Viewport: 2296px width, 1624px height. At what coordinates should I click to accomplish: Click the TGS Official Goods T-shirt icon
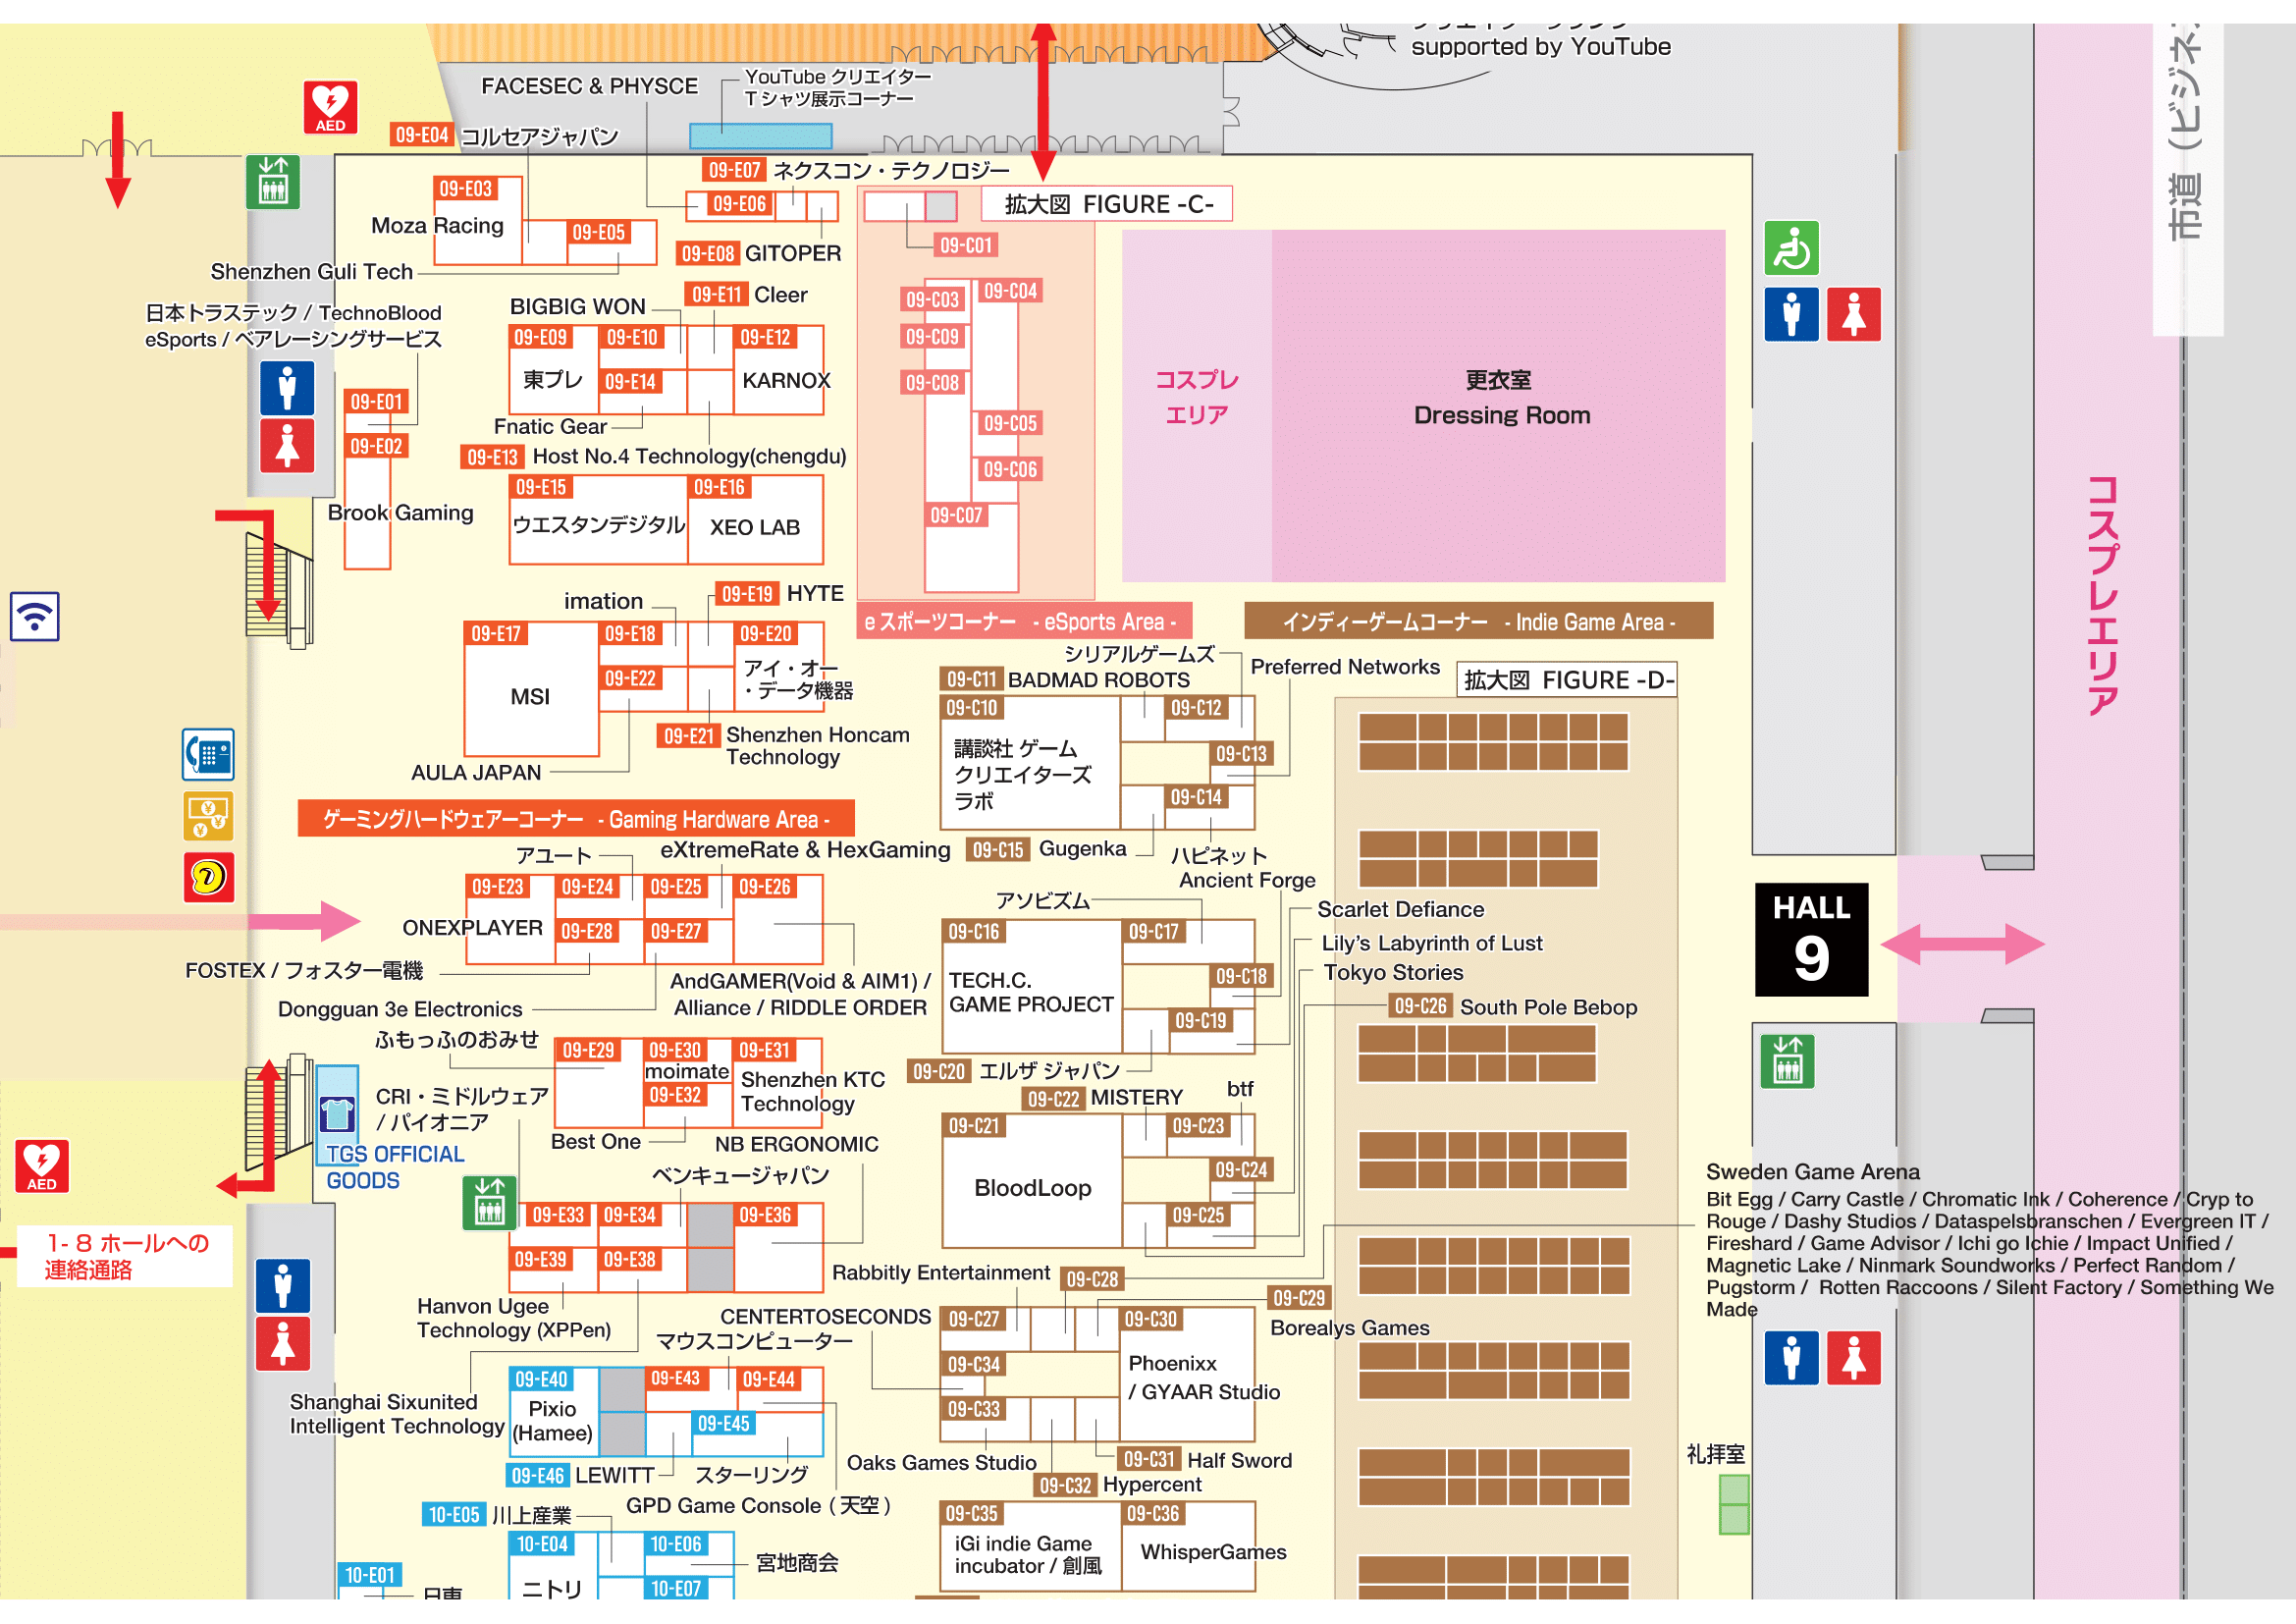(337, 1113)
